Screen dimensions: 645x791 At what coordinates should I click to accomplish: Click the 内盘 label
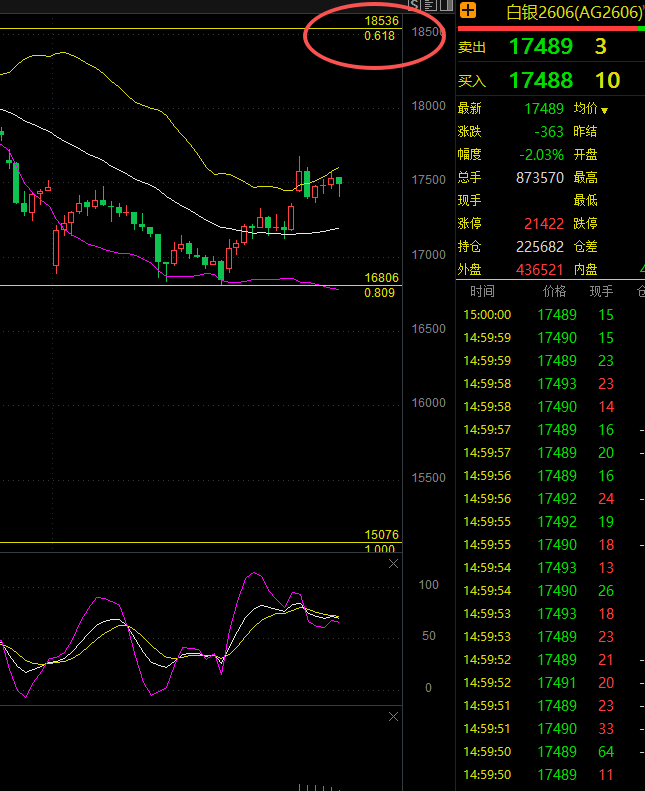(x=585, y=269)
